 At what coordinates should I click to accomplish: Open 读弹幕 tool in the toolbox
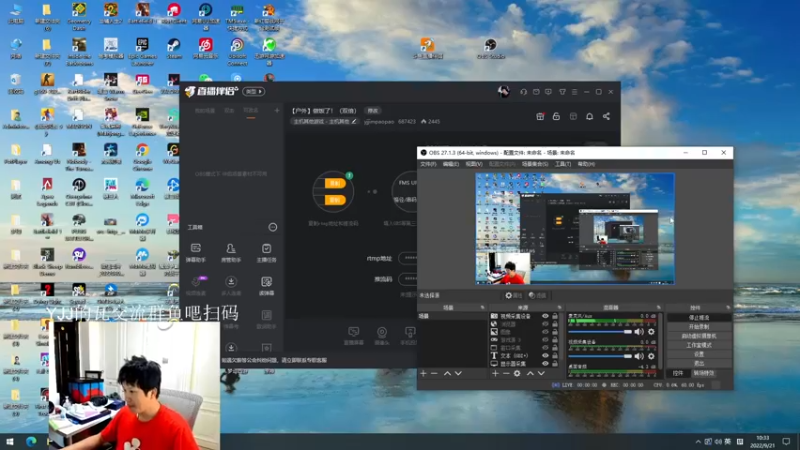coord(266,286)
